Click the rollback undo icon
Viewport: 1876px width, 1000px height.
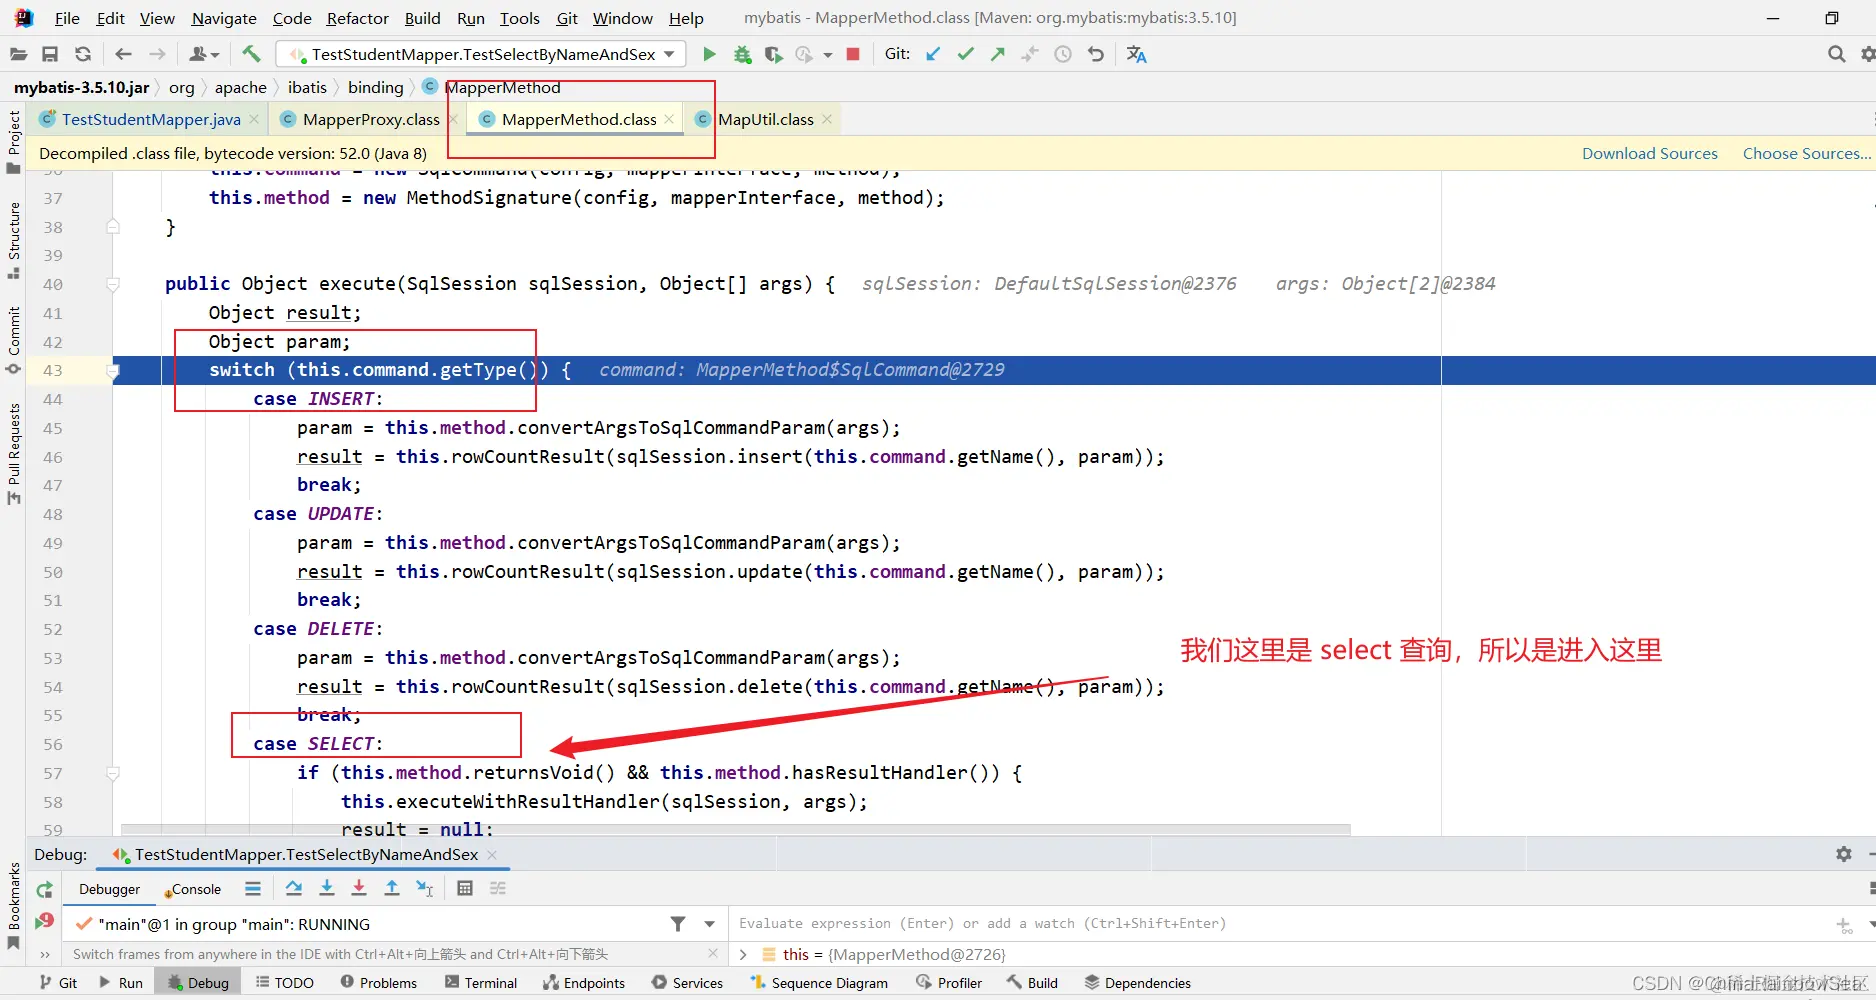tap(1096, 54)
